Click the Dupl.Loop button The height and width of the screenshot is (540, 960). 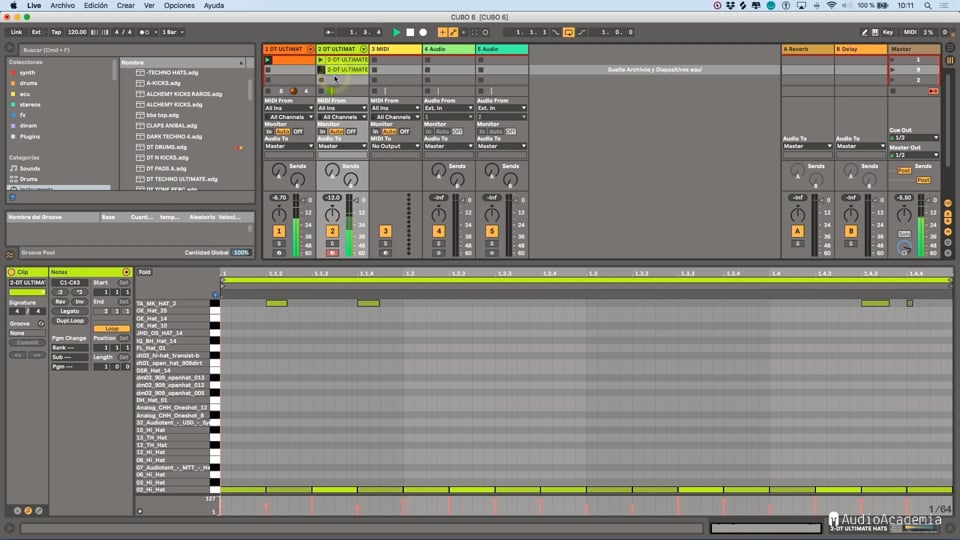pyautogui.click(x=70, y=320)
